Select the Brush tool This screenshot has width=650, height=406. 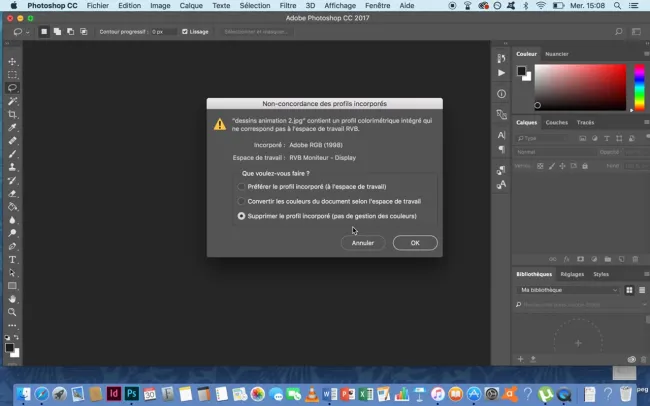coord(12,154)
